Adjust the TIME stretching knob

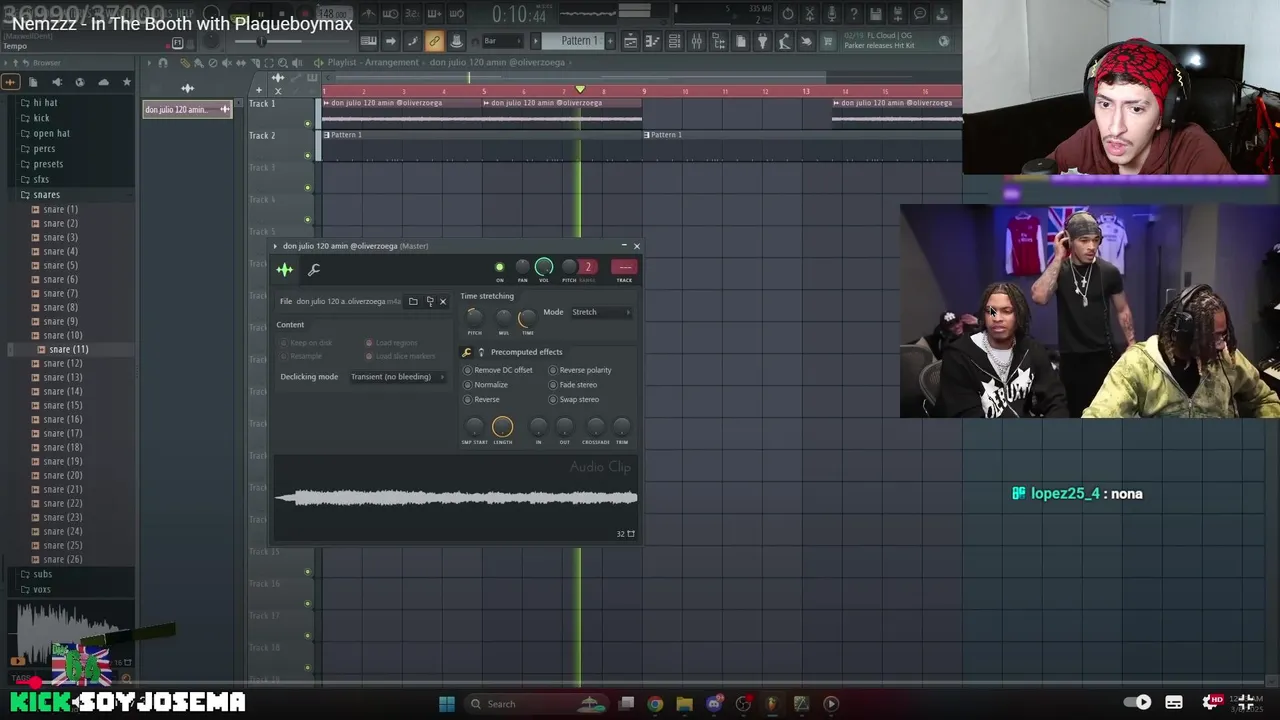(x=528, y=318)
